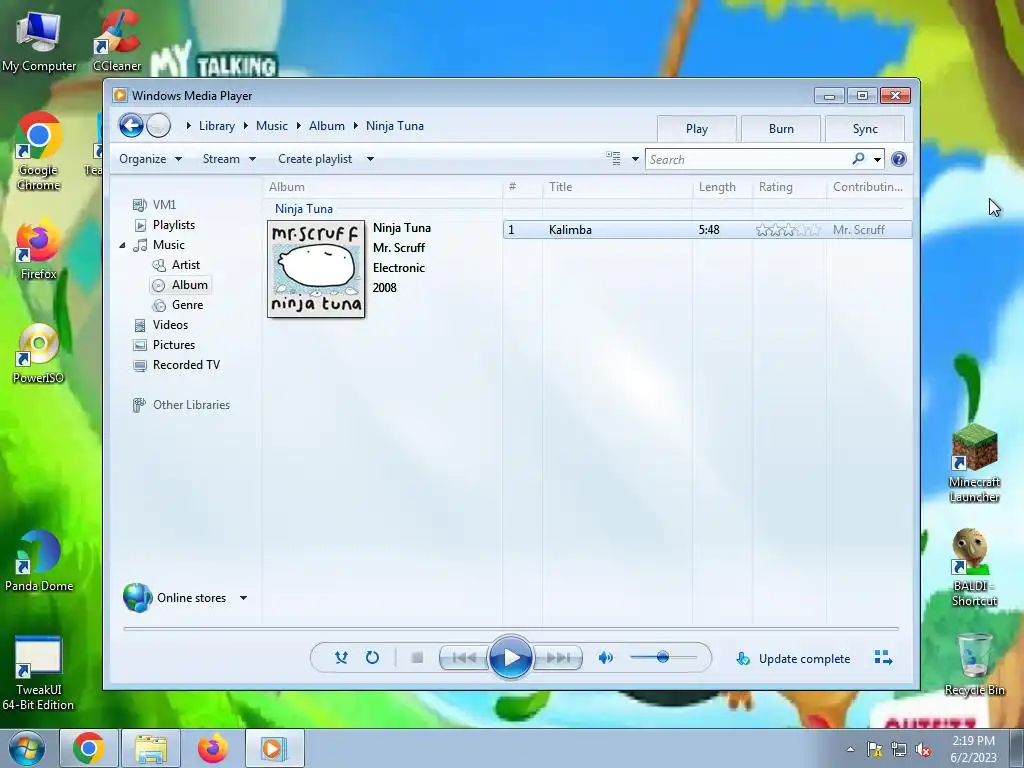
Task: Open Windows Explorer from the taskbar
Action: coord(151,748)
